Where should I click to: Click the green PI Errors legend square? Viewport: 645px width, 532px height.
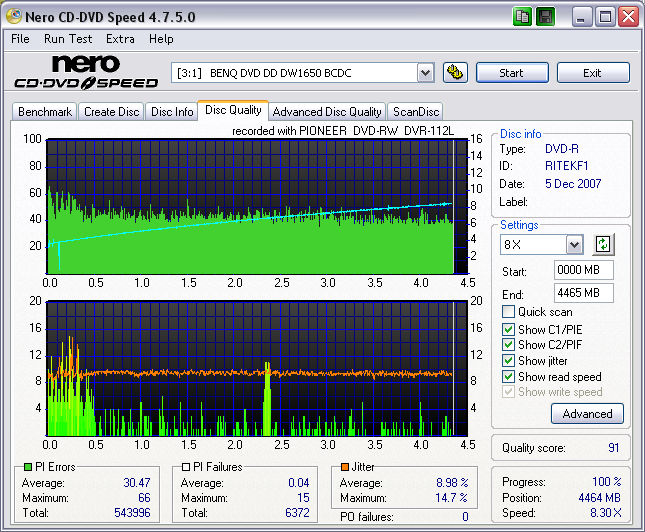tap(28, 467)
